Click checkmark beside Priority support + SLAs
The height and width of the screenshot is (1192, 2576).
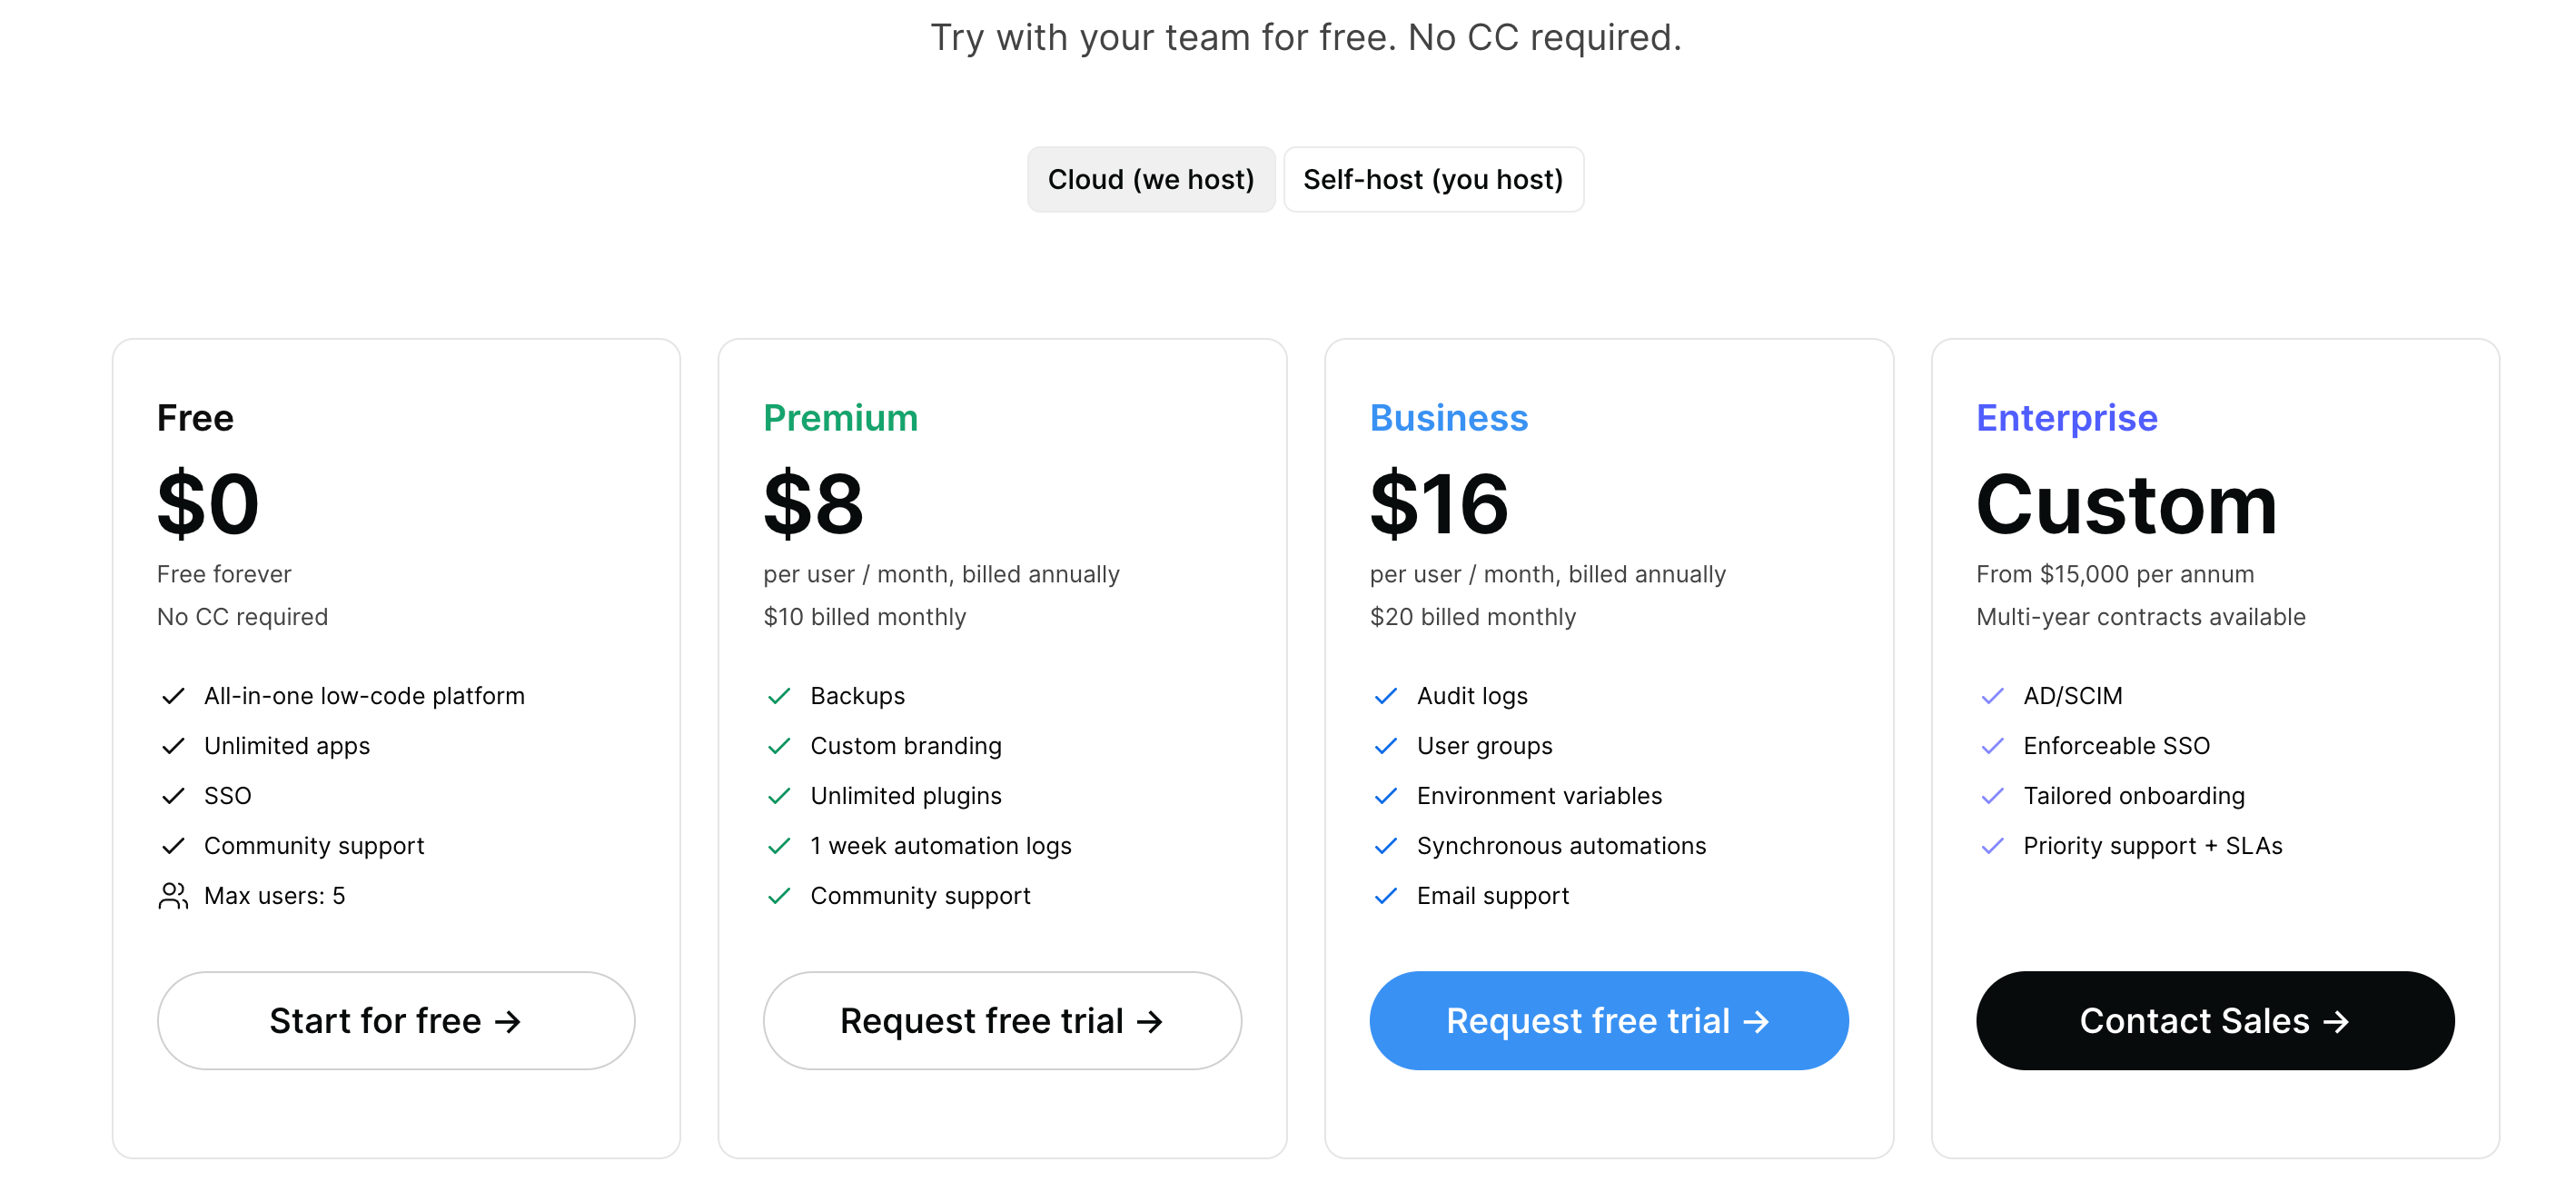point(1992,846)
